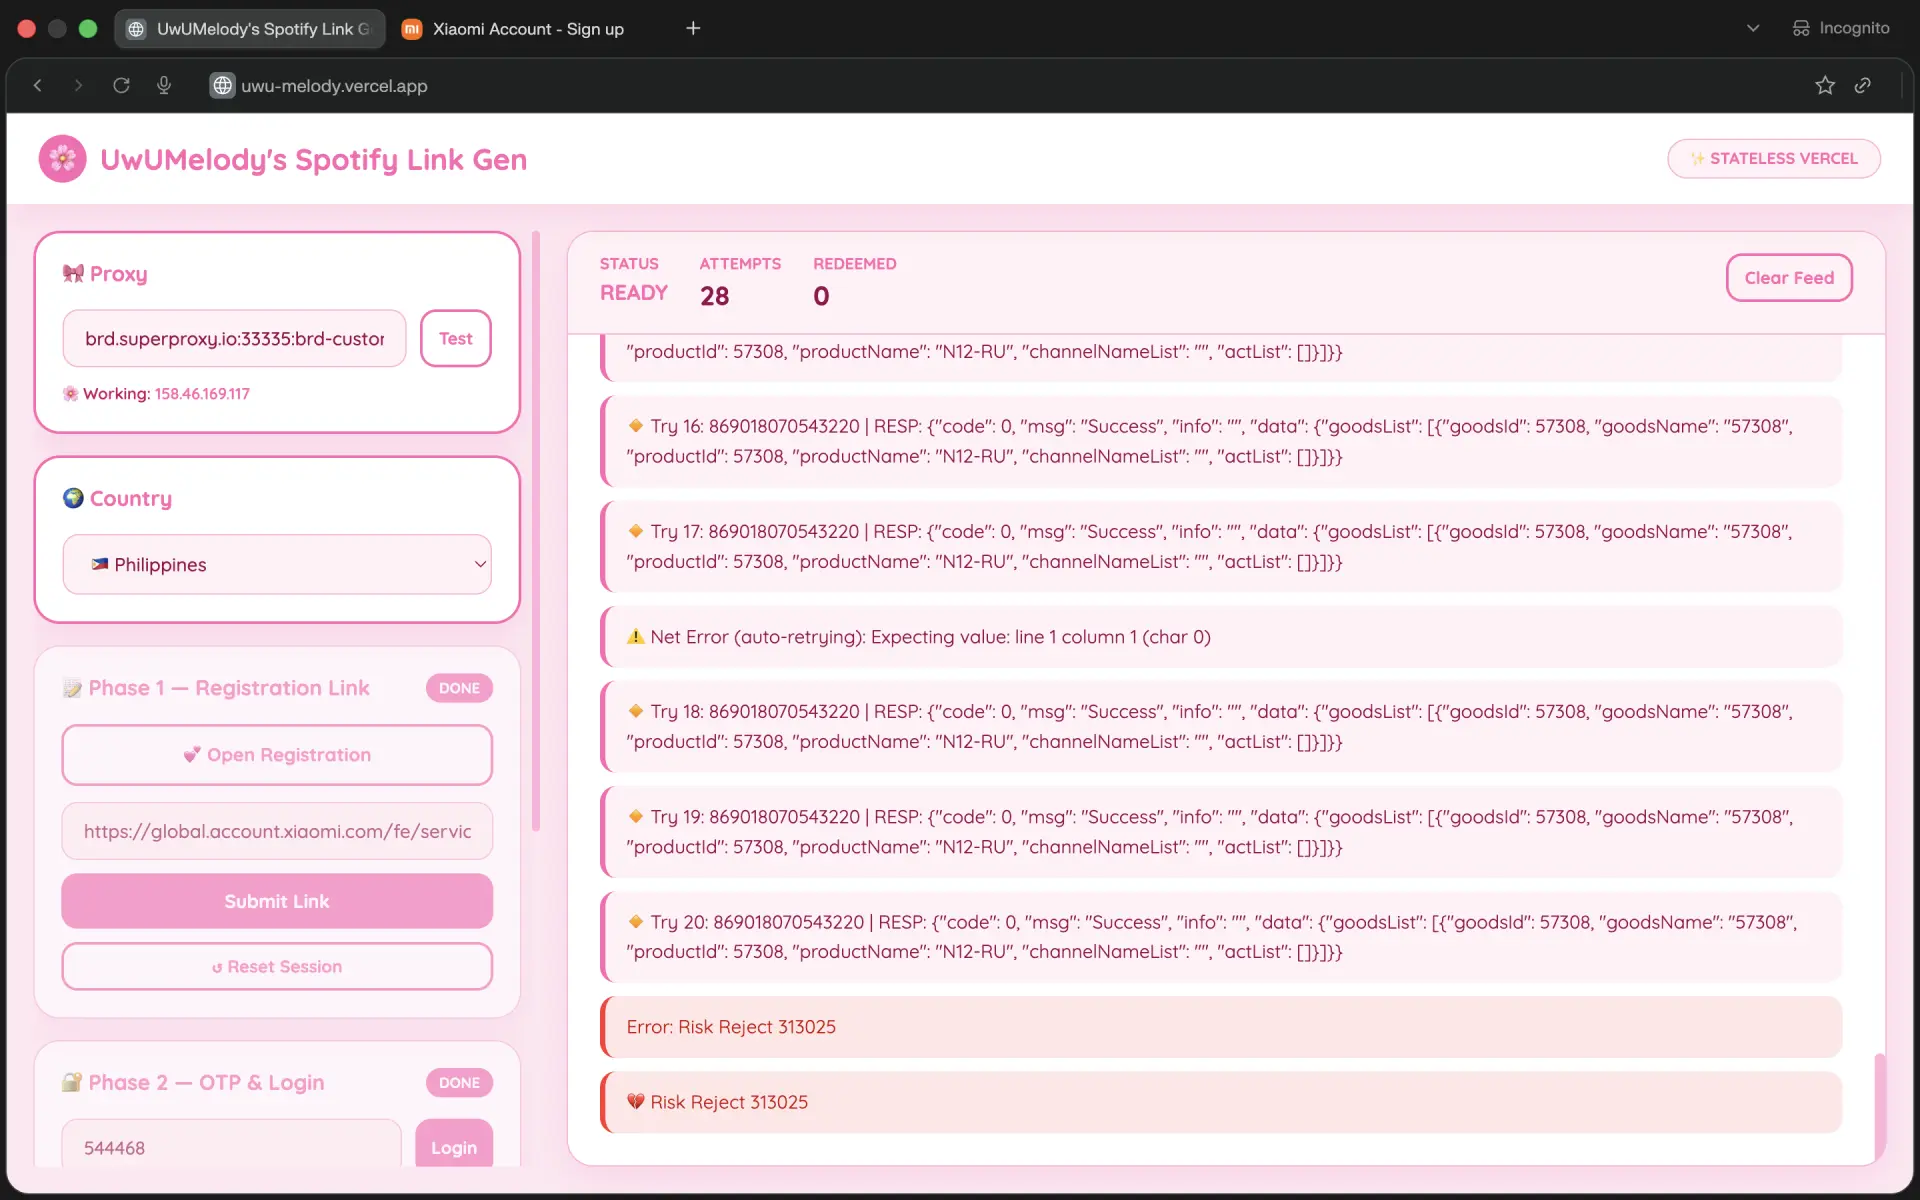Click the link icon beside the bookmark star
Image resolution: width=1920 pixels, height=1200 pixels.
click(x=1862, y=86)
